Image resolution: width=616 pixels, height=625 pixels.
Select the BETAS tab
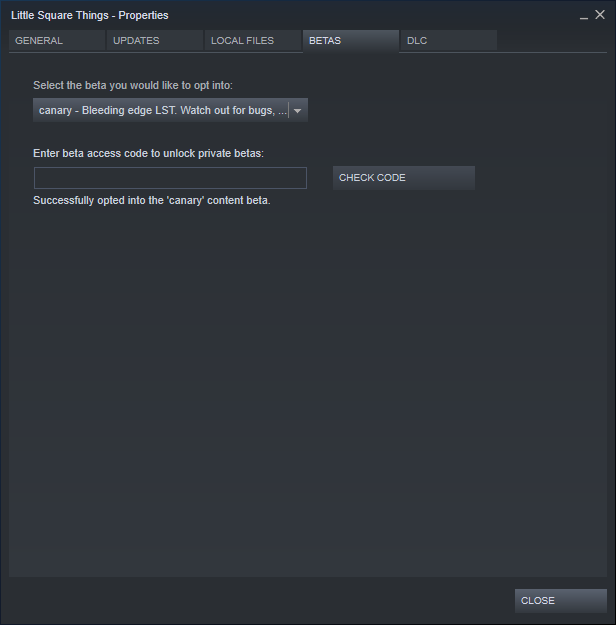tap(351, 41)
